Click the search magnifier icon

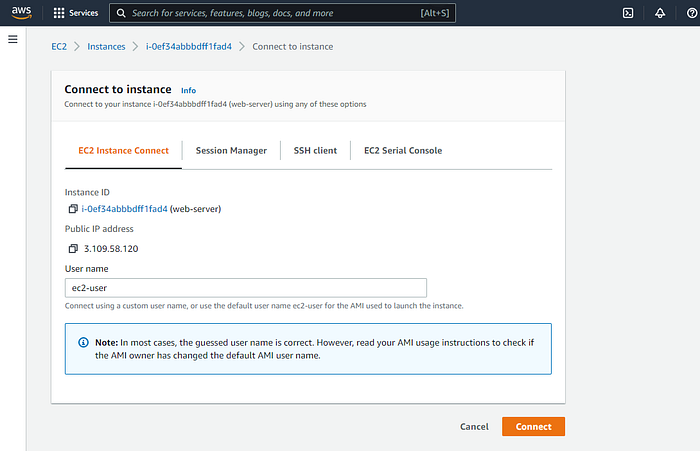point(121,13)
